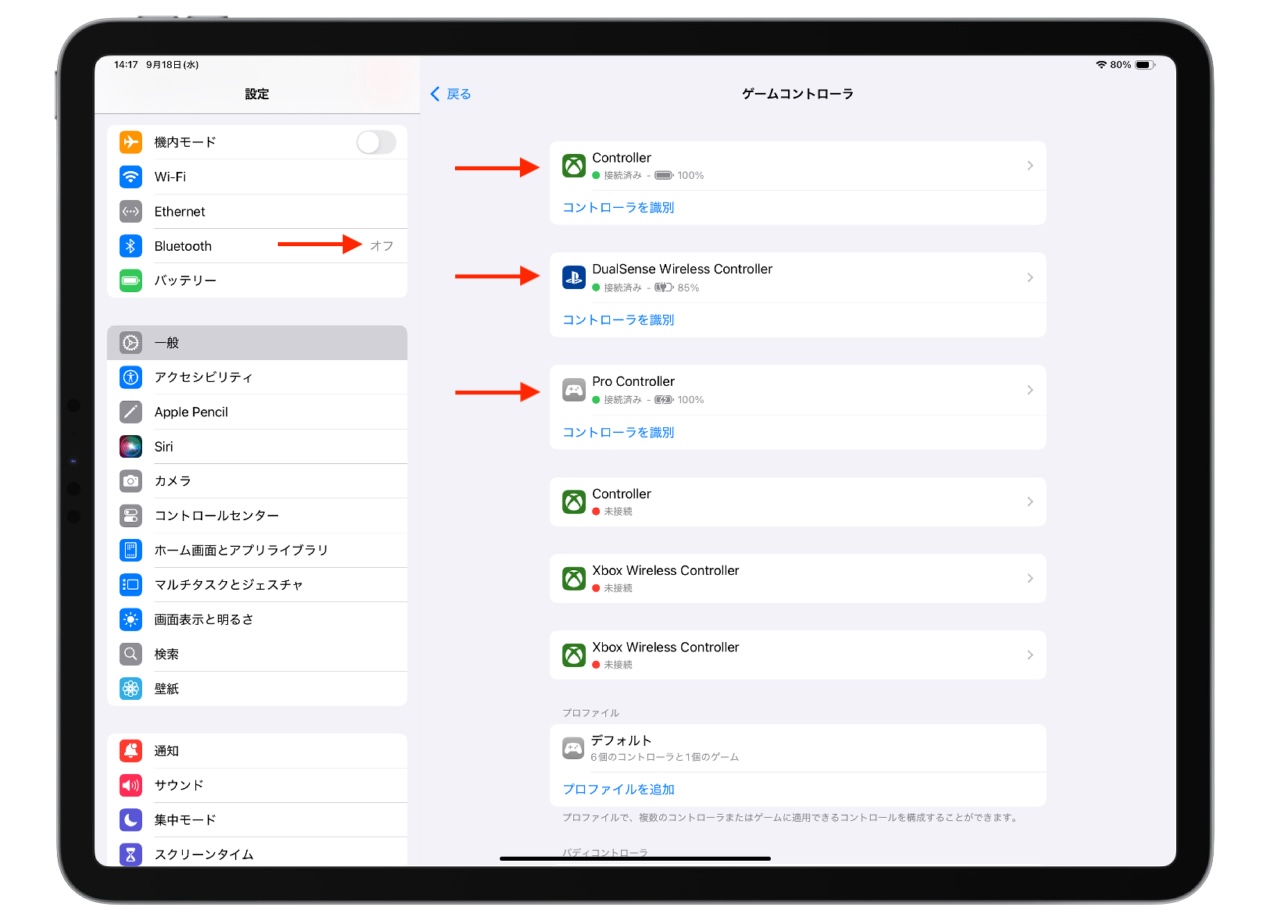
Task: Tap Xbox icon of connected Controller 100%
Action: click(x=574, y=166)
